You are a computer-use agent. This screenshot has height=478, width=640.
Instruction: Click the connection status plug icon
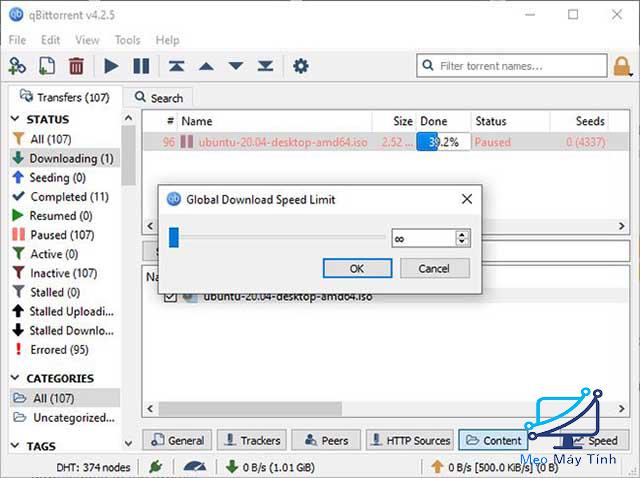[x=156, y=467]
